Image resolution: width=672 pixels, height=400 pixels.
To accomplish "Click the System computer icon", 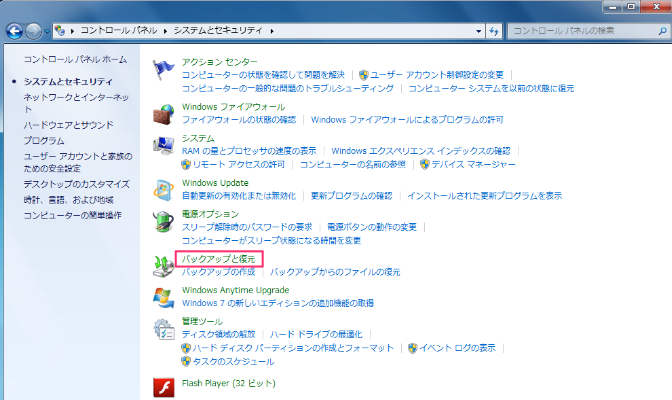I will [x=164, y=146].
